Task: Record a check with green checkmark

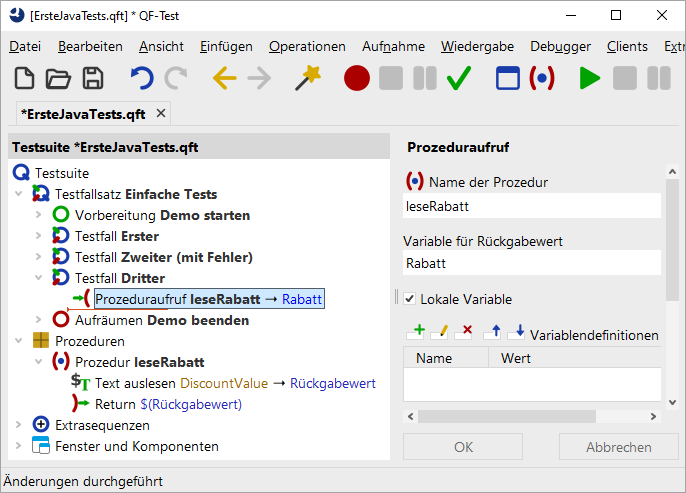Action: point(459,78)
